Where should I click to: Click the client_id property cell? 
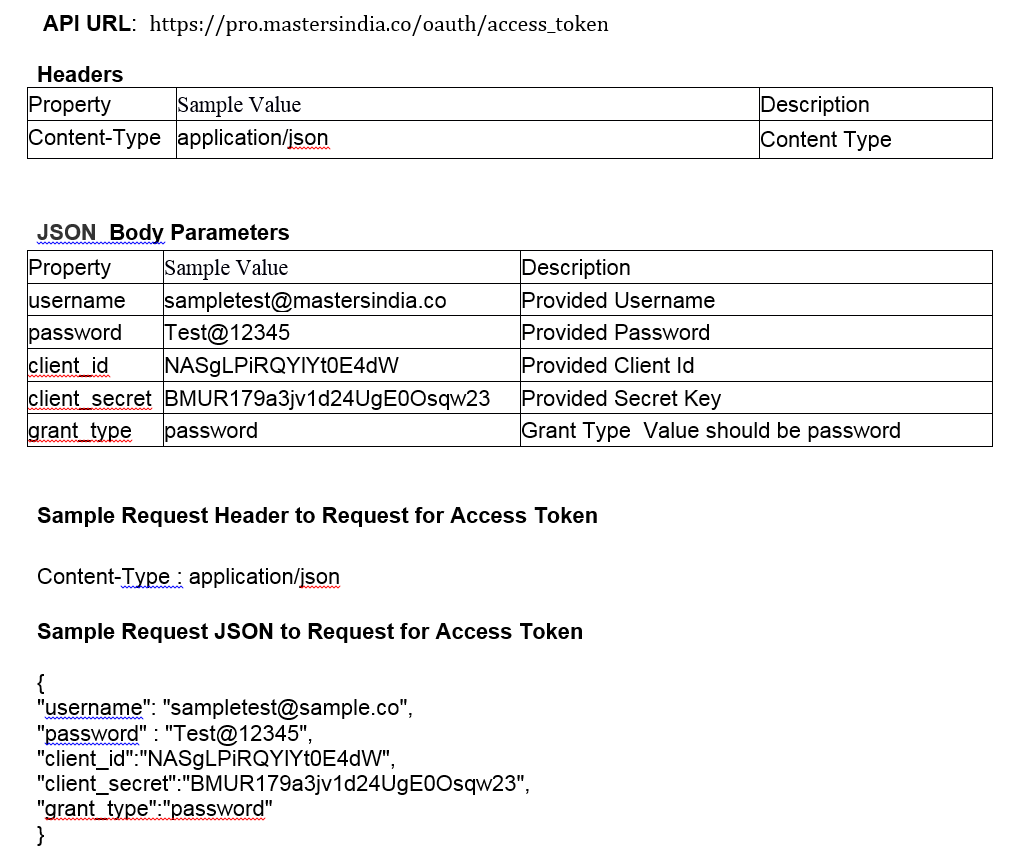coord(69,365)
